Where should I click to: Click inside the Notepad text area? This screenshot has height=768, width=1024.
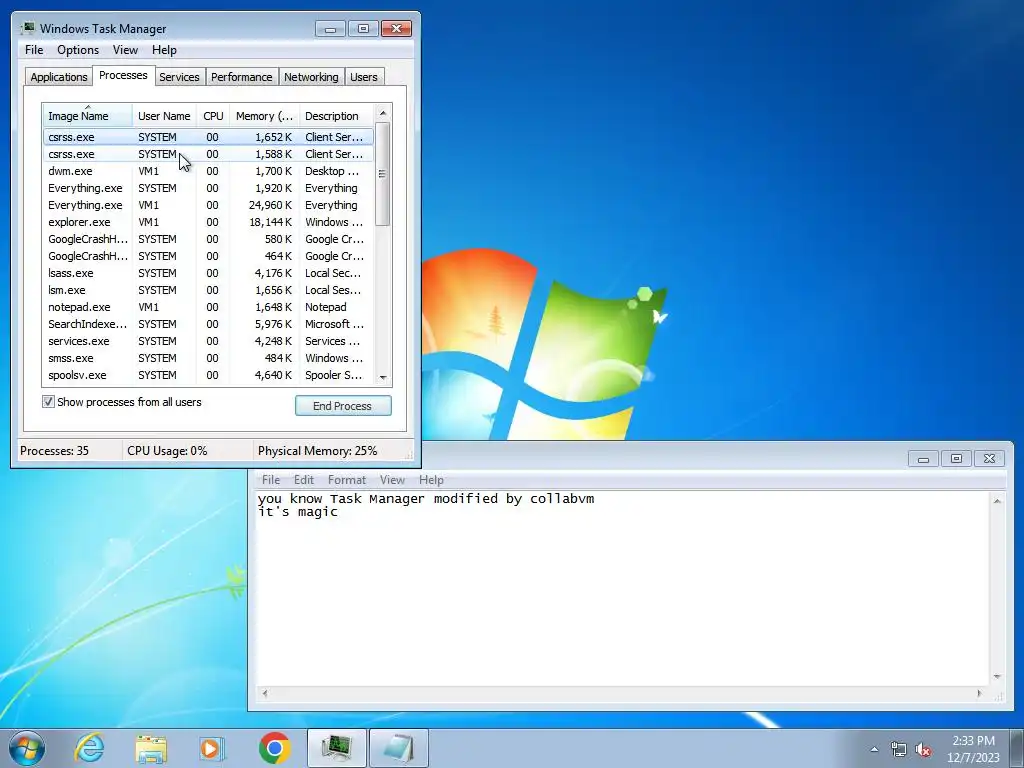pyautogui.click(x=622, y=588)
